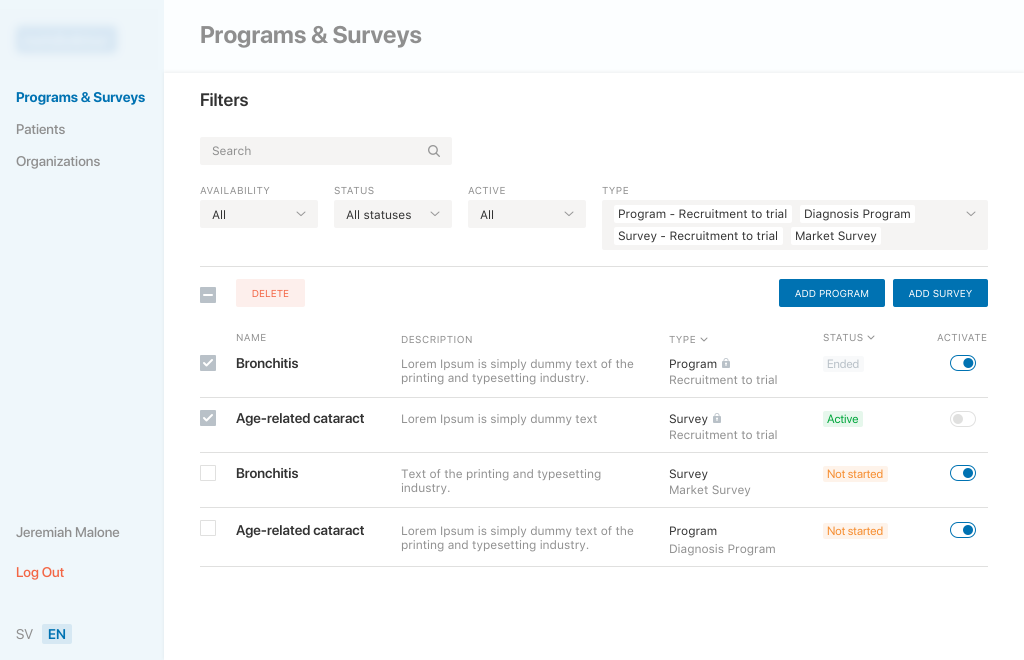Viewport: 1024px width, 660px height.
Task: Toggle activate switch for Ended Bronchitis program
Action: point(963,363)
